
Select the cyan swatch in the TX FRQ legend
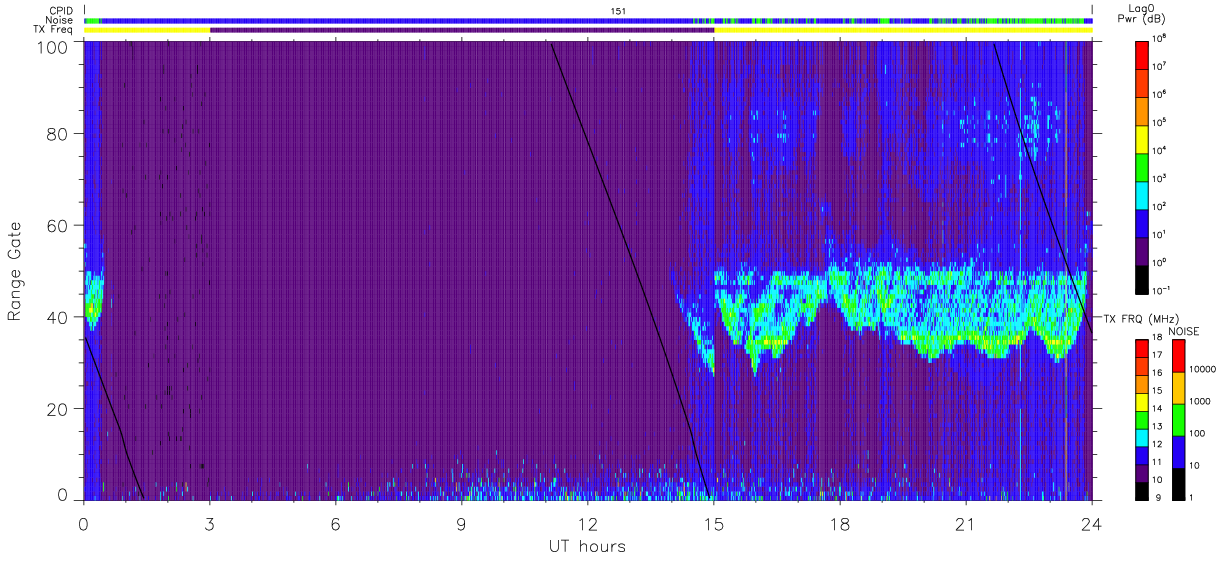click(x=1142, y=437)
